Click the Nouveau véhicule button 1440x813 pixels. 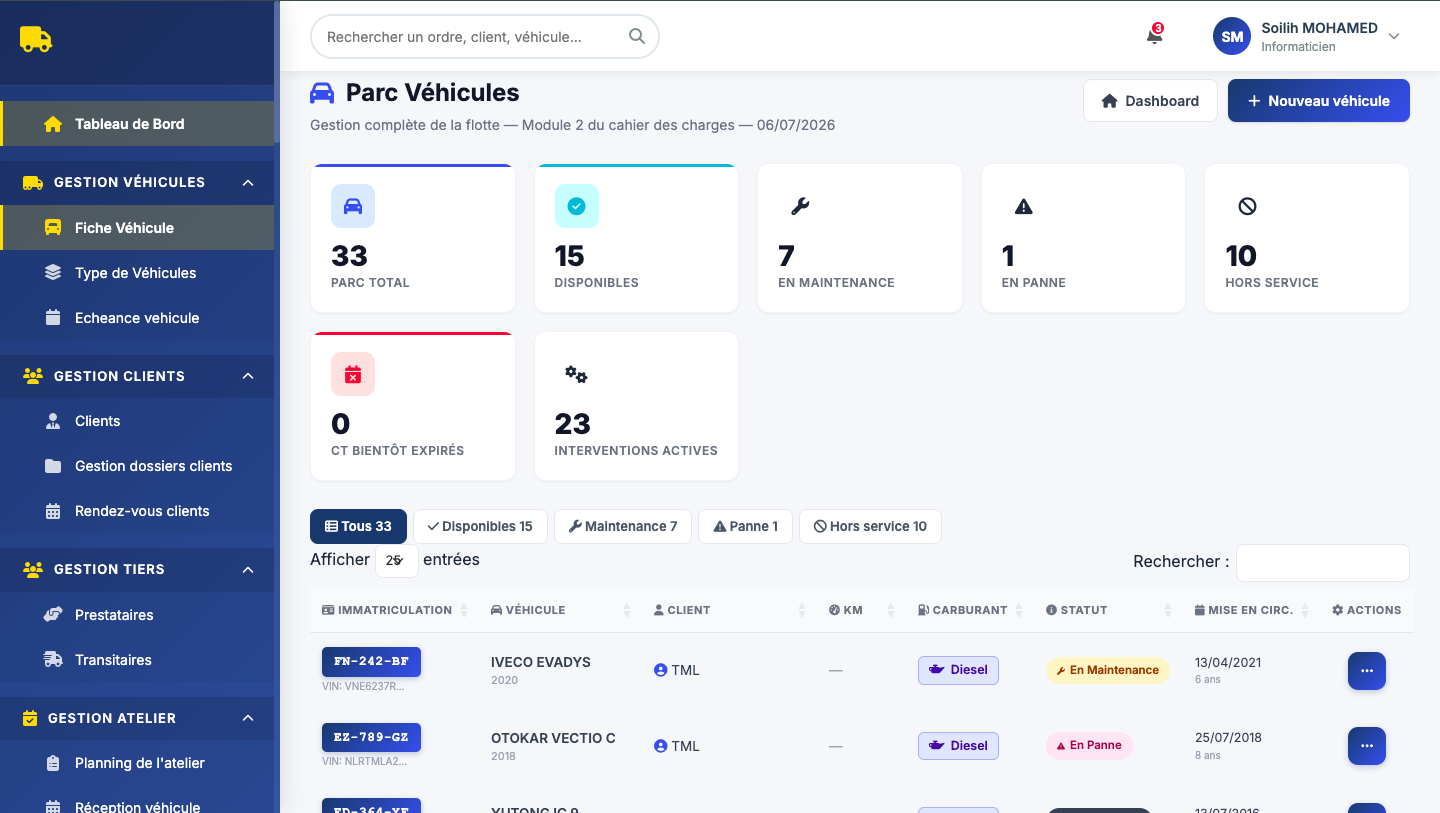(x=1319, y=101)
